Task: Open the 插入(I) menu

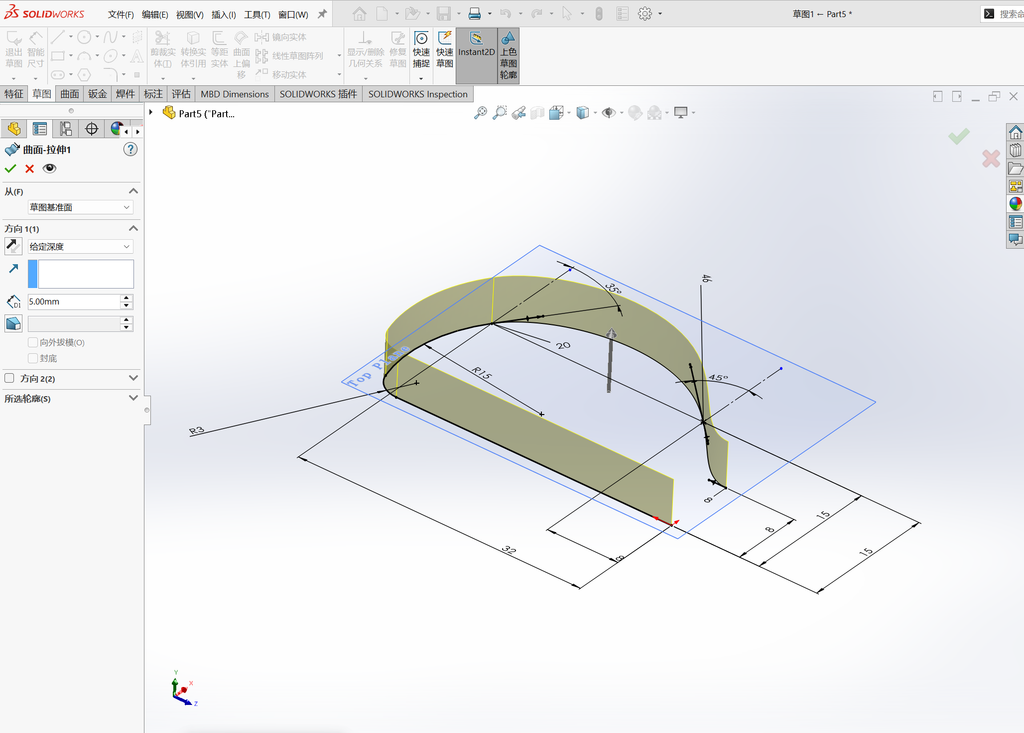Action: 223,14
